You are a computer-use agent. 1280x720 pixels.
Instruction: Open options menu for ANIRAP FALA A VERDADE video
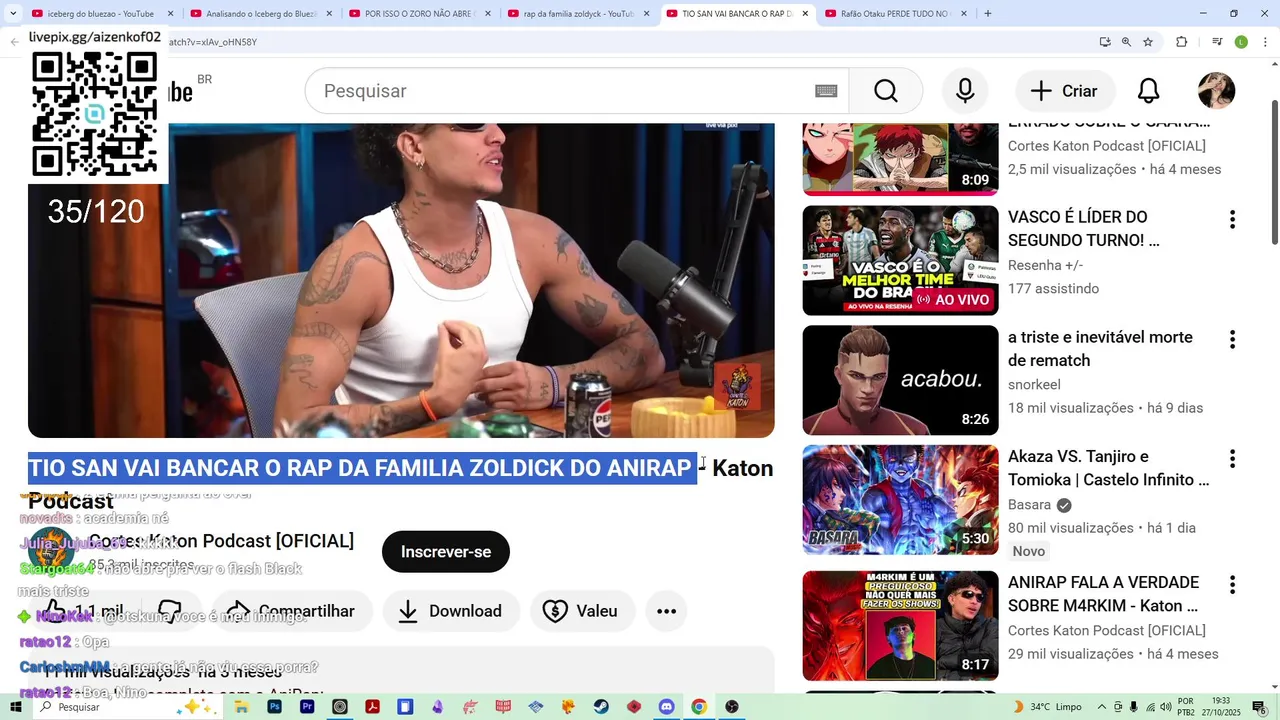pos(1232,585)
